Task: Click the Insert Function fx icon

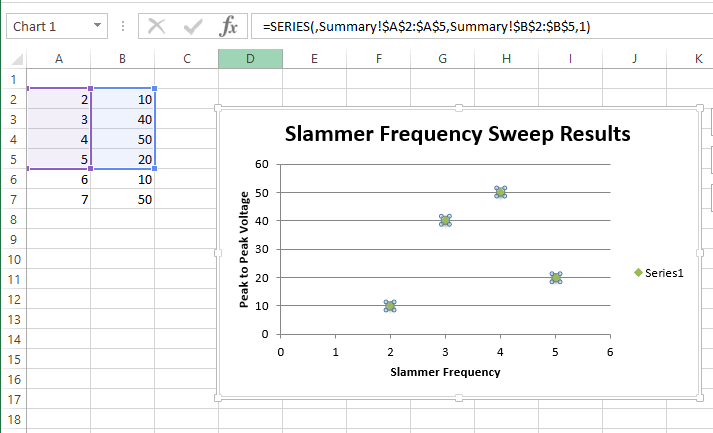Action: (229, 26)
